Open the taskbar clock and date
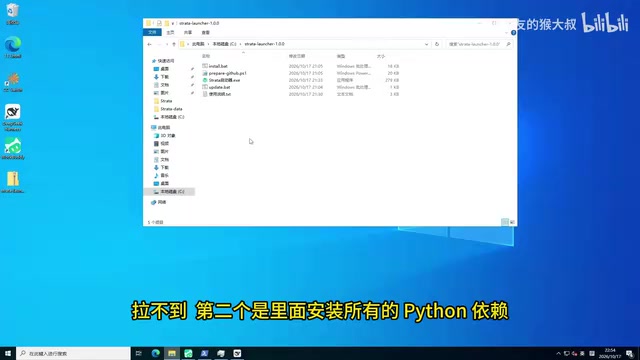640x360 pixels. (610, 353)
